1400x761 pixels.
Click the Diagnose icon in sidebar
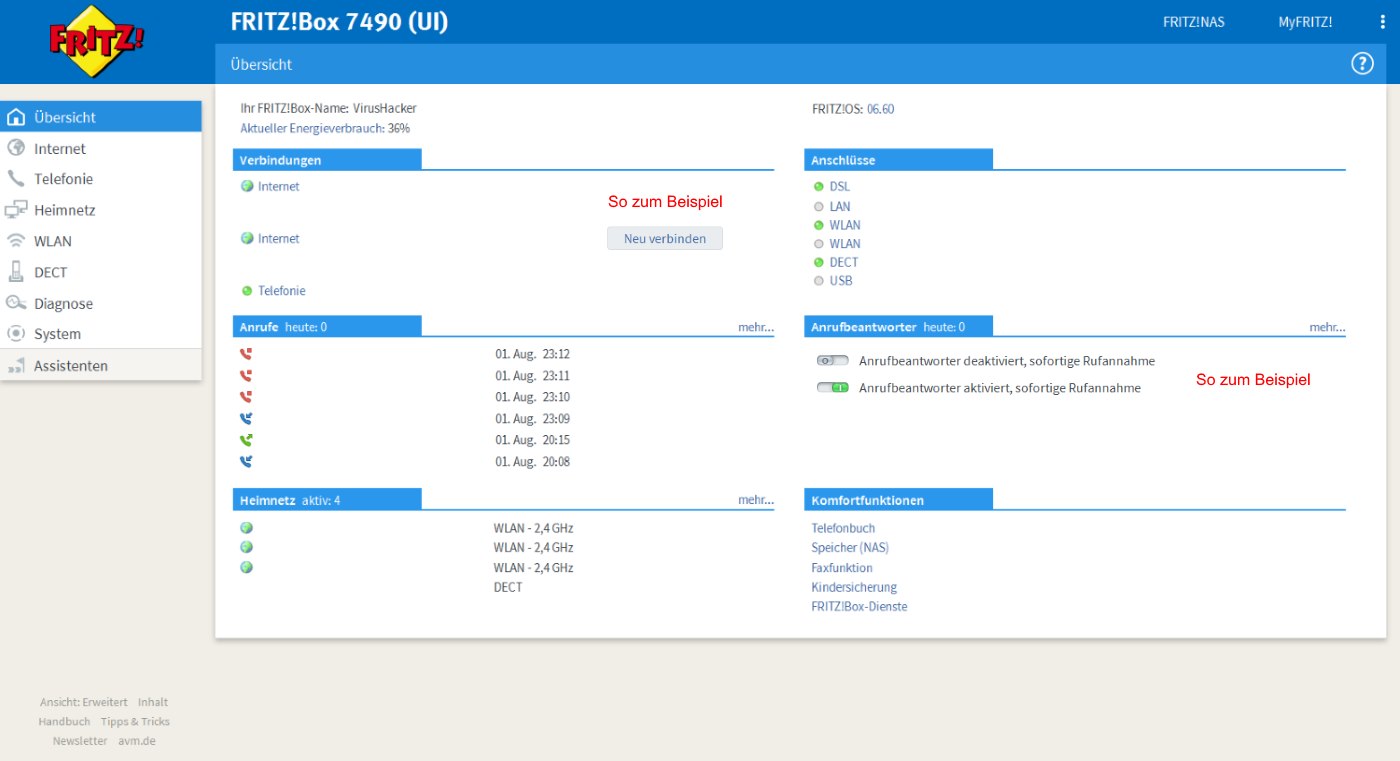point(16,303)
